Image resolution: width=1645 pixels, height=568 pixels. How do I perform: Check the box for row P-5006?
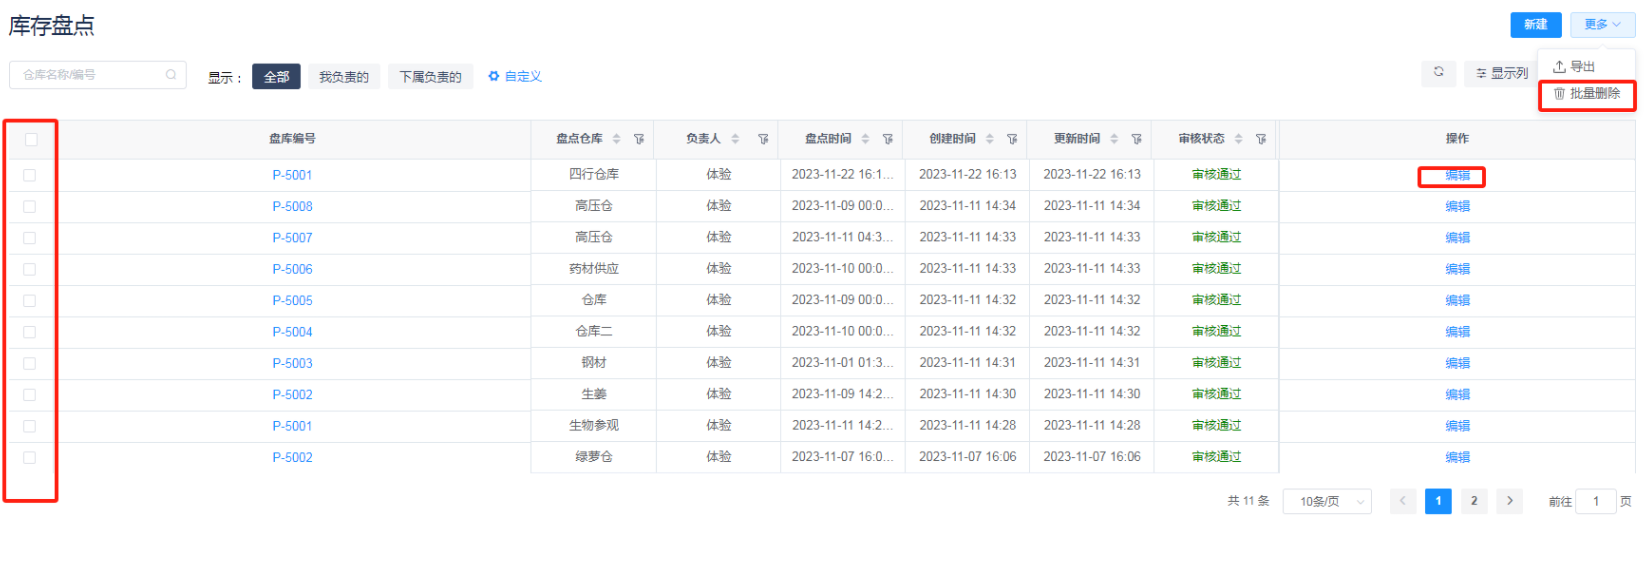pos(30,269)
